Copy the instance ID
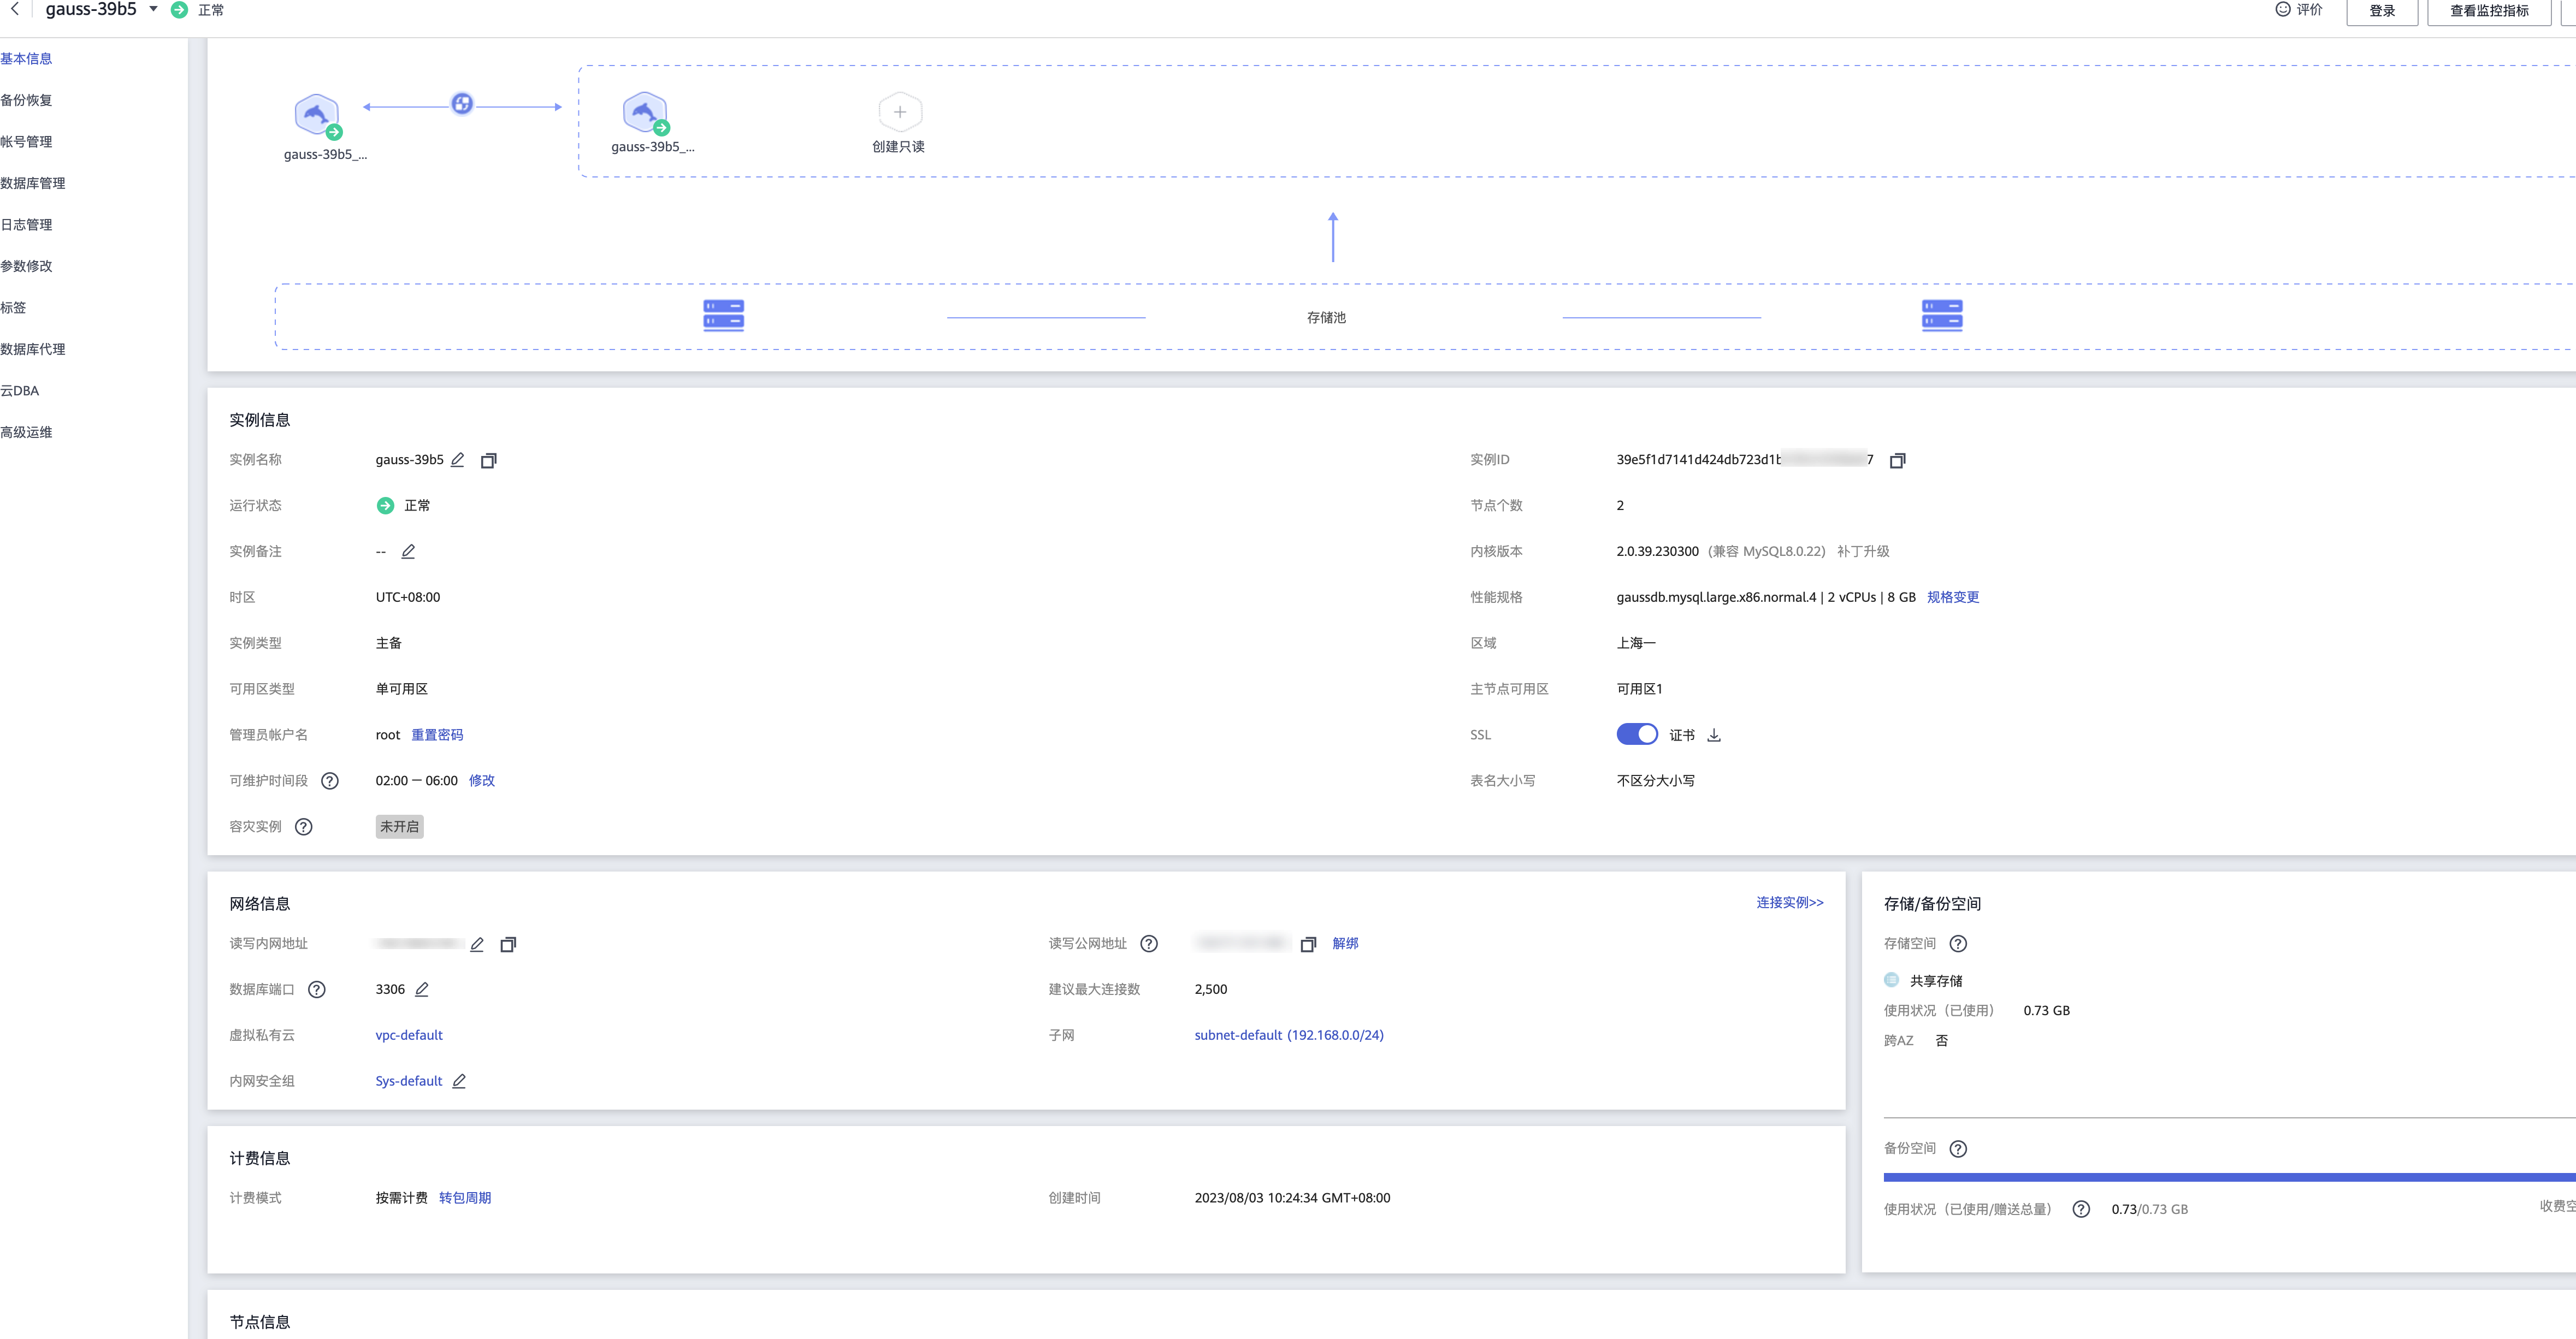2576x1339 pixels. [x=1898, y=460]
